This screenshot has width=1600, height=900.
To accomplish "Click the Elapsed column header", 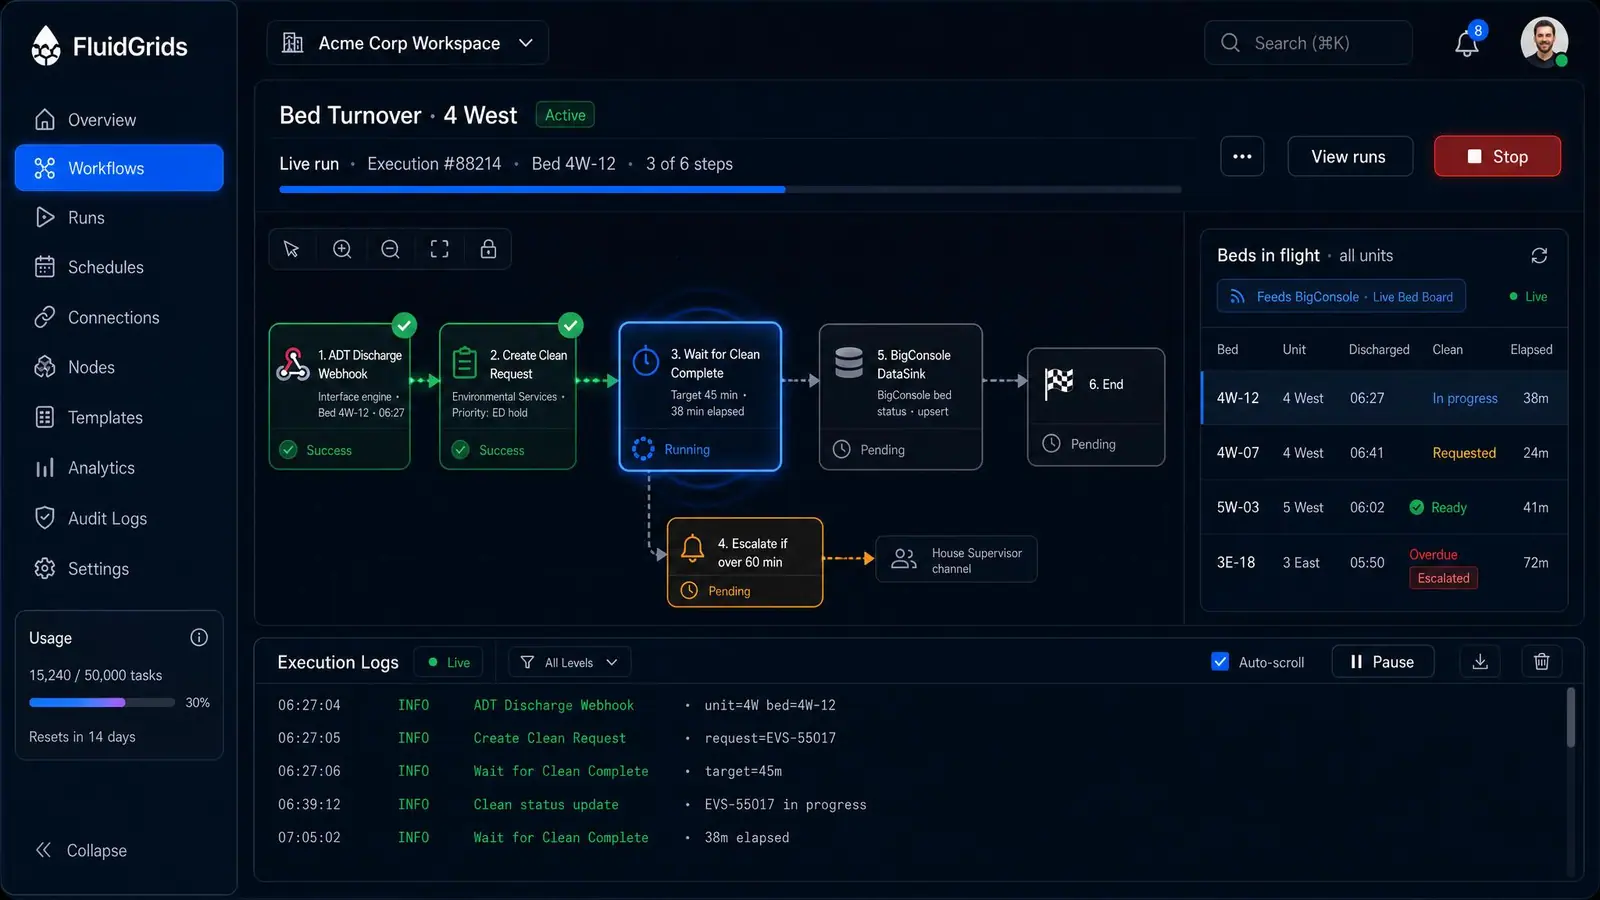I will [x=1531, y=349].
